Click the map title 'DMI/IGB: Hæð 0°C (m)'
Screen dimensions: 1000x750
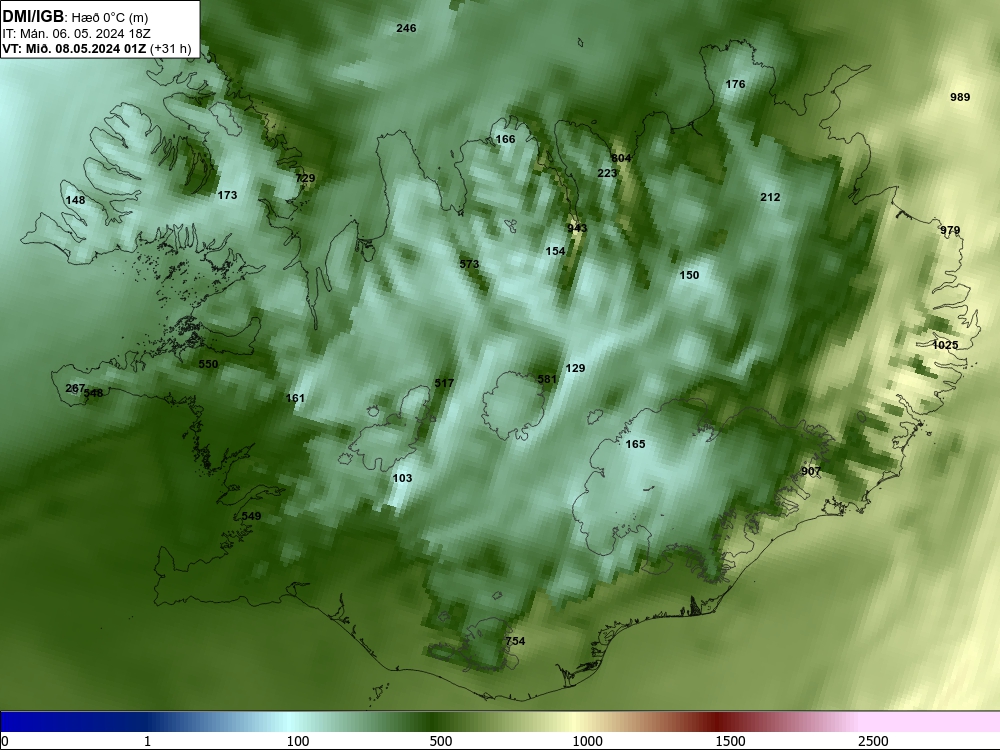[75, 17]
